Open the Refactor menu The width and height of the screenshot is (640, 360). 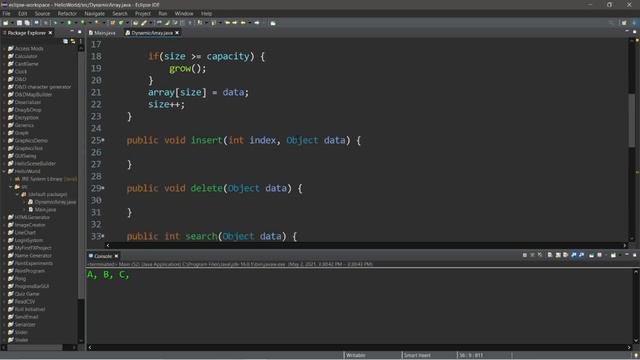tap(67, 13)
